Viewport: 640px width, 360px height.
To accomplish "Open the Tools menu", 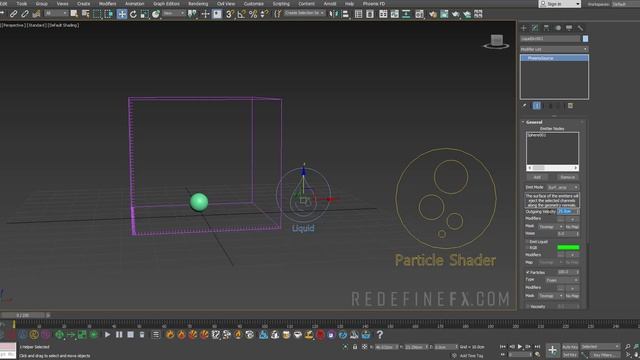I will click(22, 4).
